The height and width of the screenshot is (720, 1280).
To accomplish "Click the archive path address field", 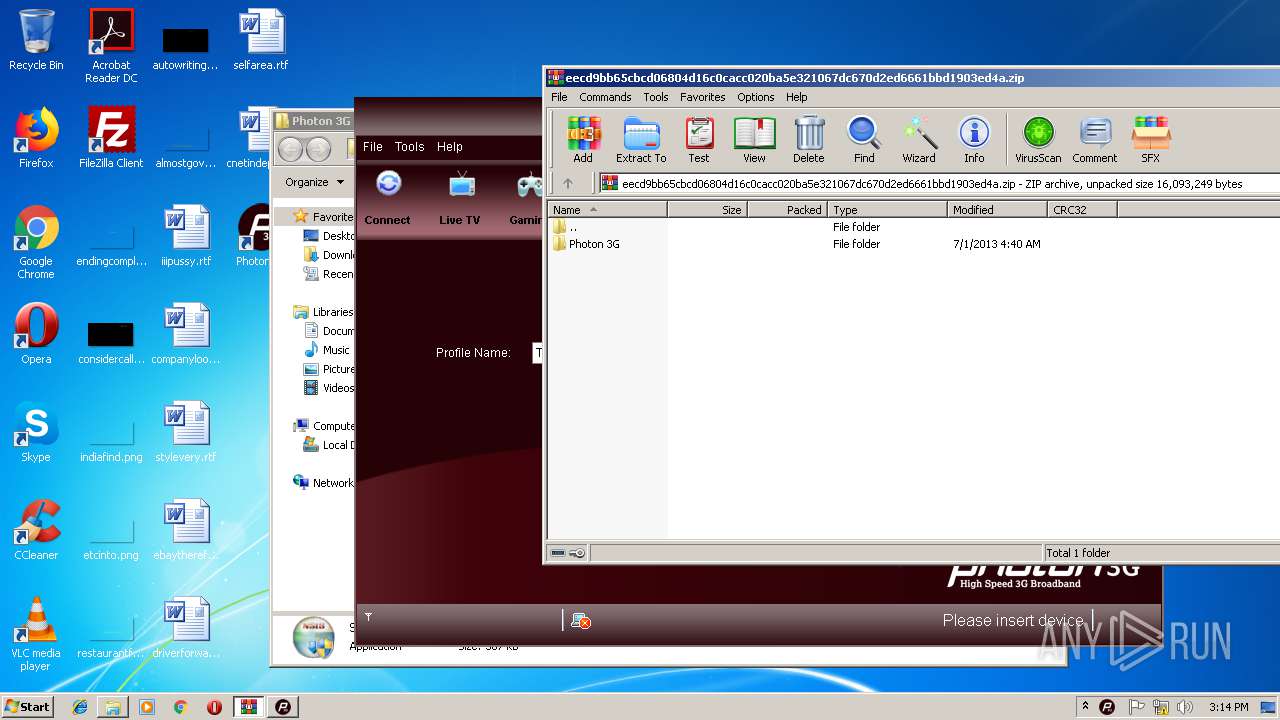I will tap(939, 184).
